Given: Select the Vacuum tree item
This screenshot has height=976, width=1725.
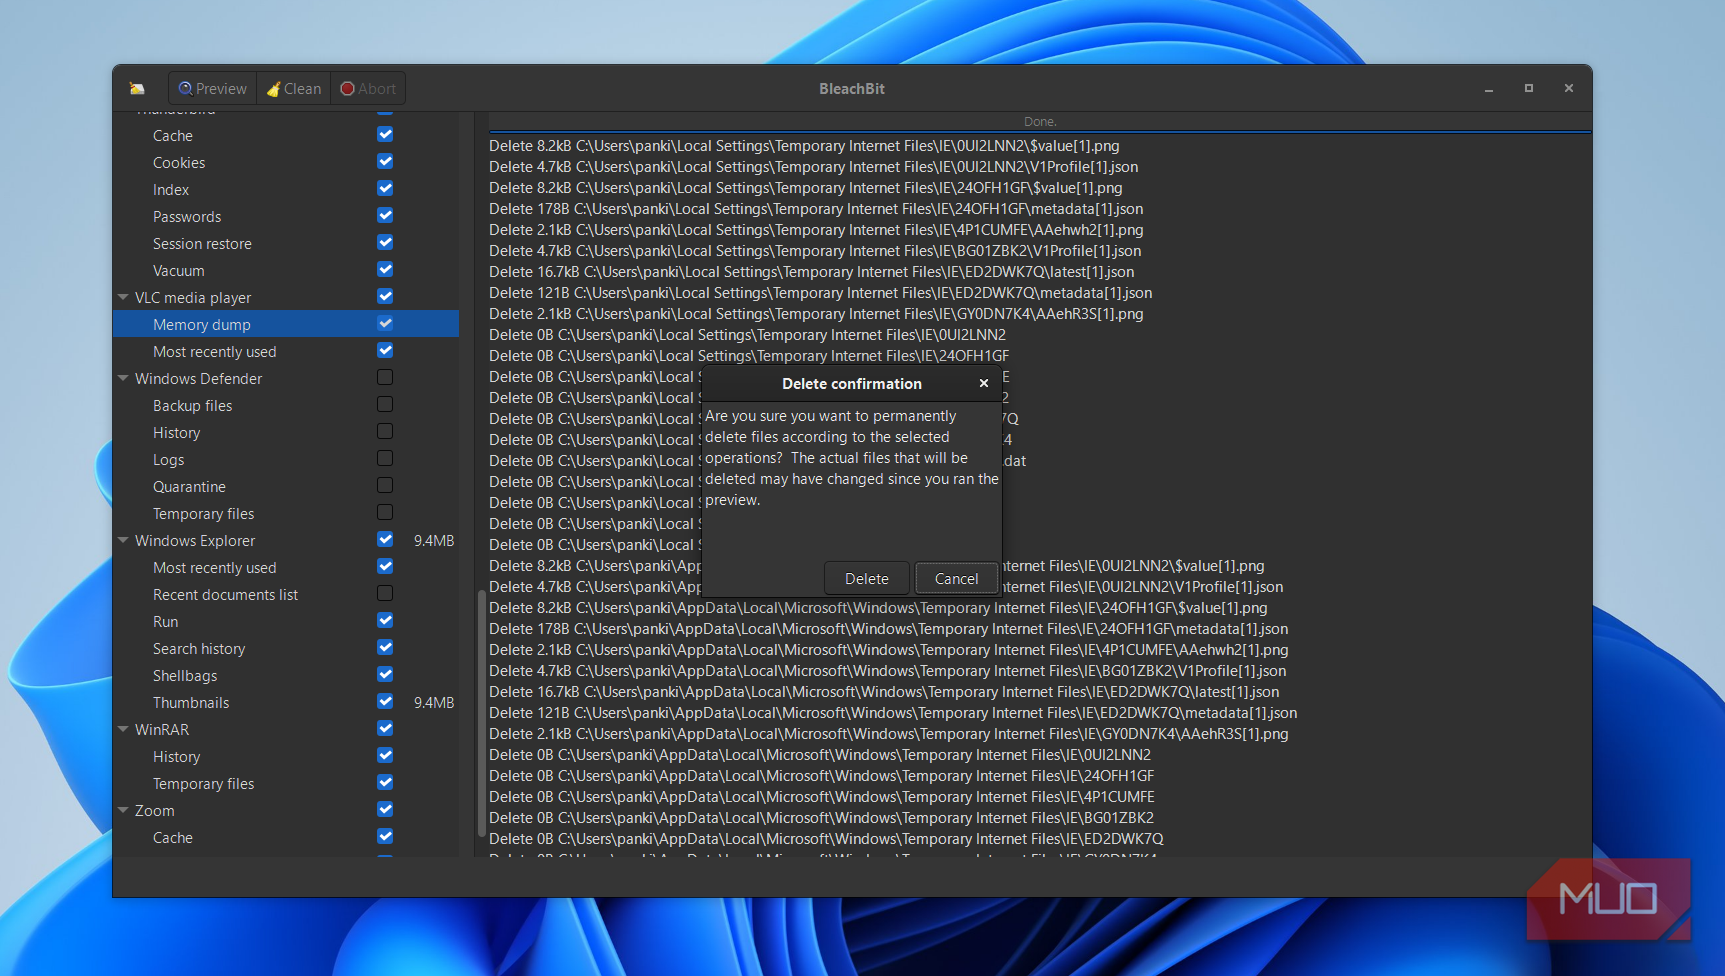Looking at the screenshot, I should point(179,271).
